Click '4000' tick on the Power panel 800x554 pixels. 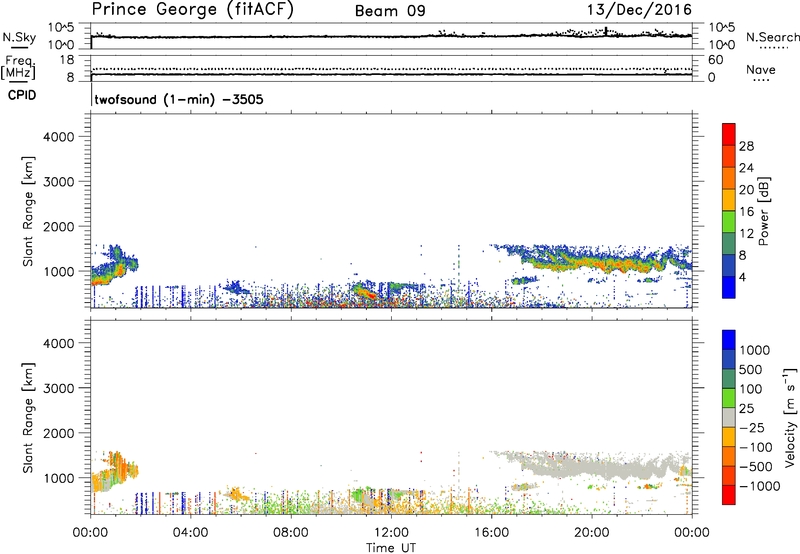[58, 137]
